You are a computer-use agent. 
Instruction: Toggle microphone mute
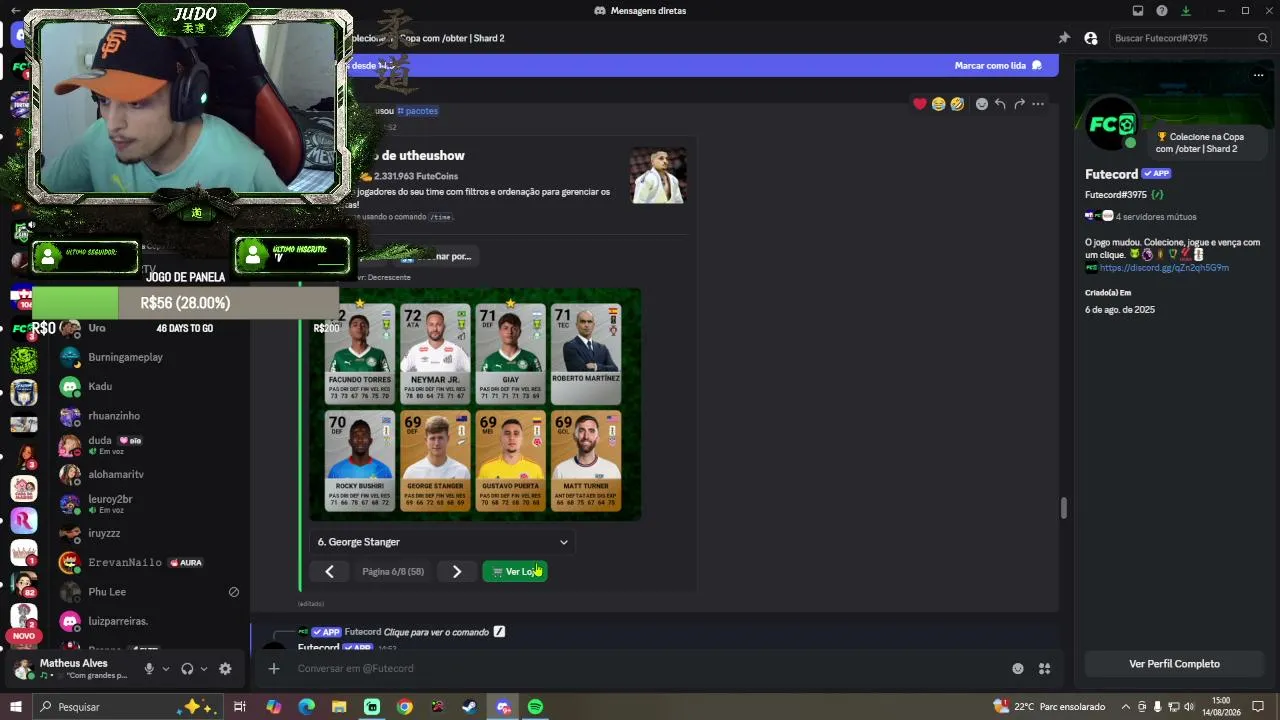point(149,669)
